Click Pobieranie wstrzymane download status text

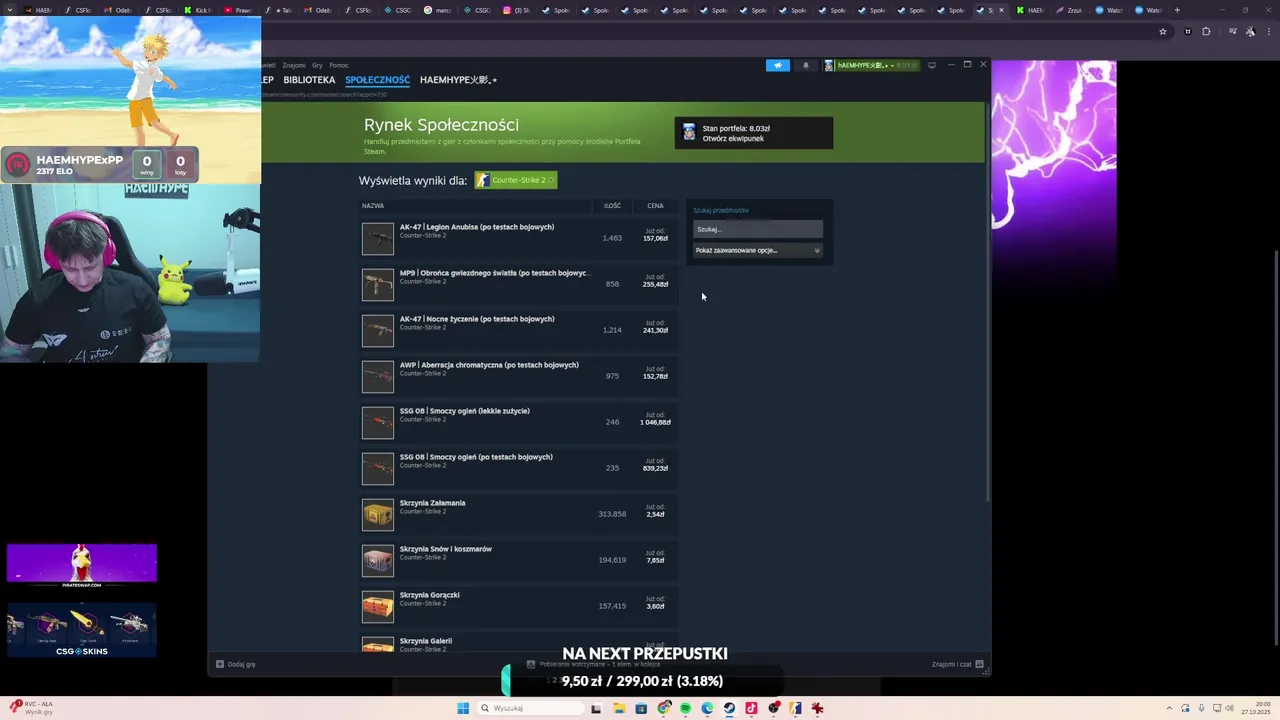point(600,664)
